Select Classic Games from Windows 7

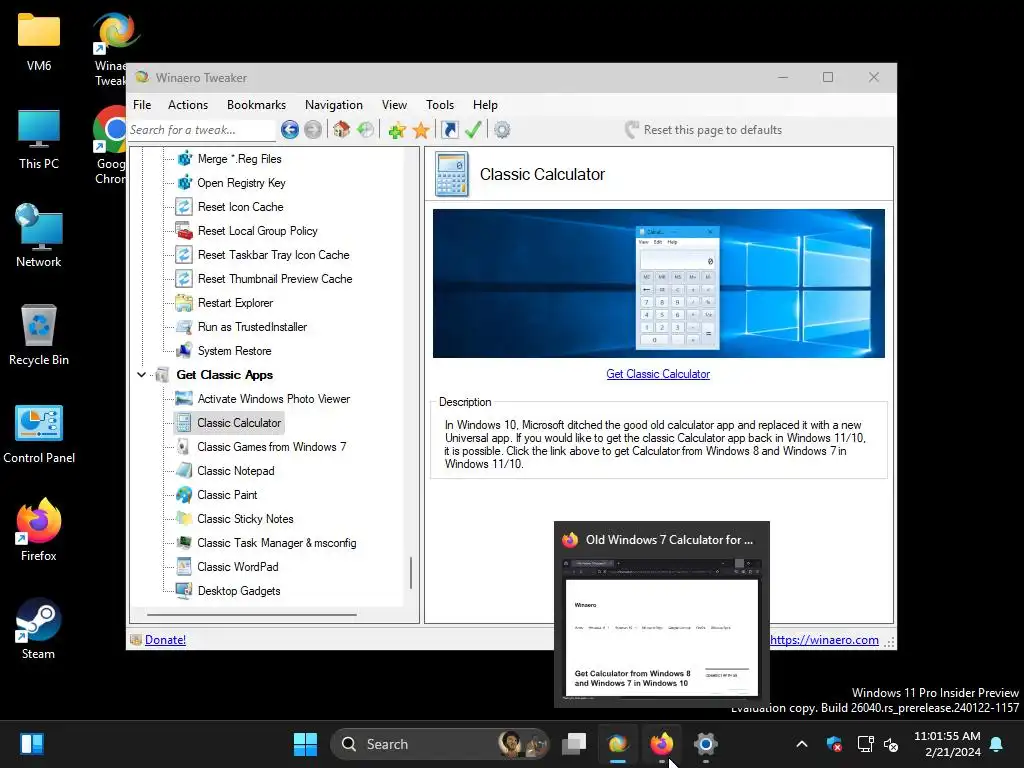pos(272,447)
